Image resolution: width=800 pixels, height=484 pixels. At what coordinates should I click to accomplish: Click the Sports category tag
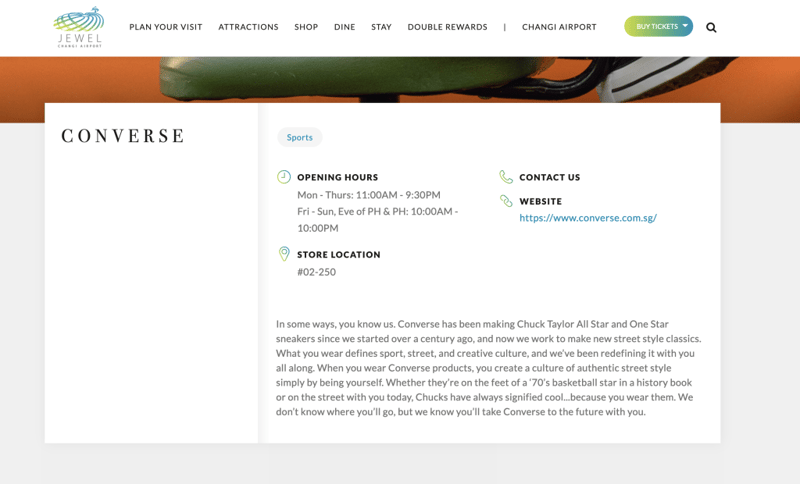(x=299, y=138)
